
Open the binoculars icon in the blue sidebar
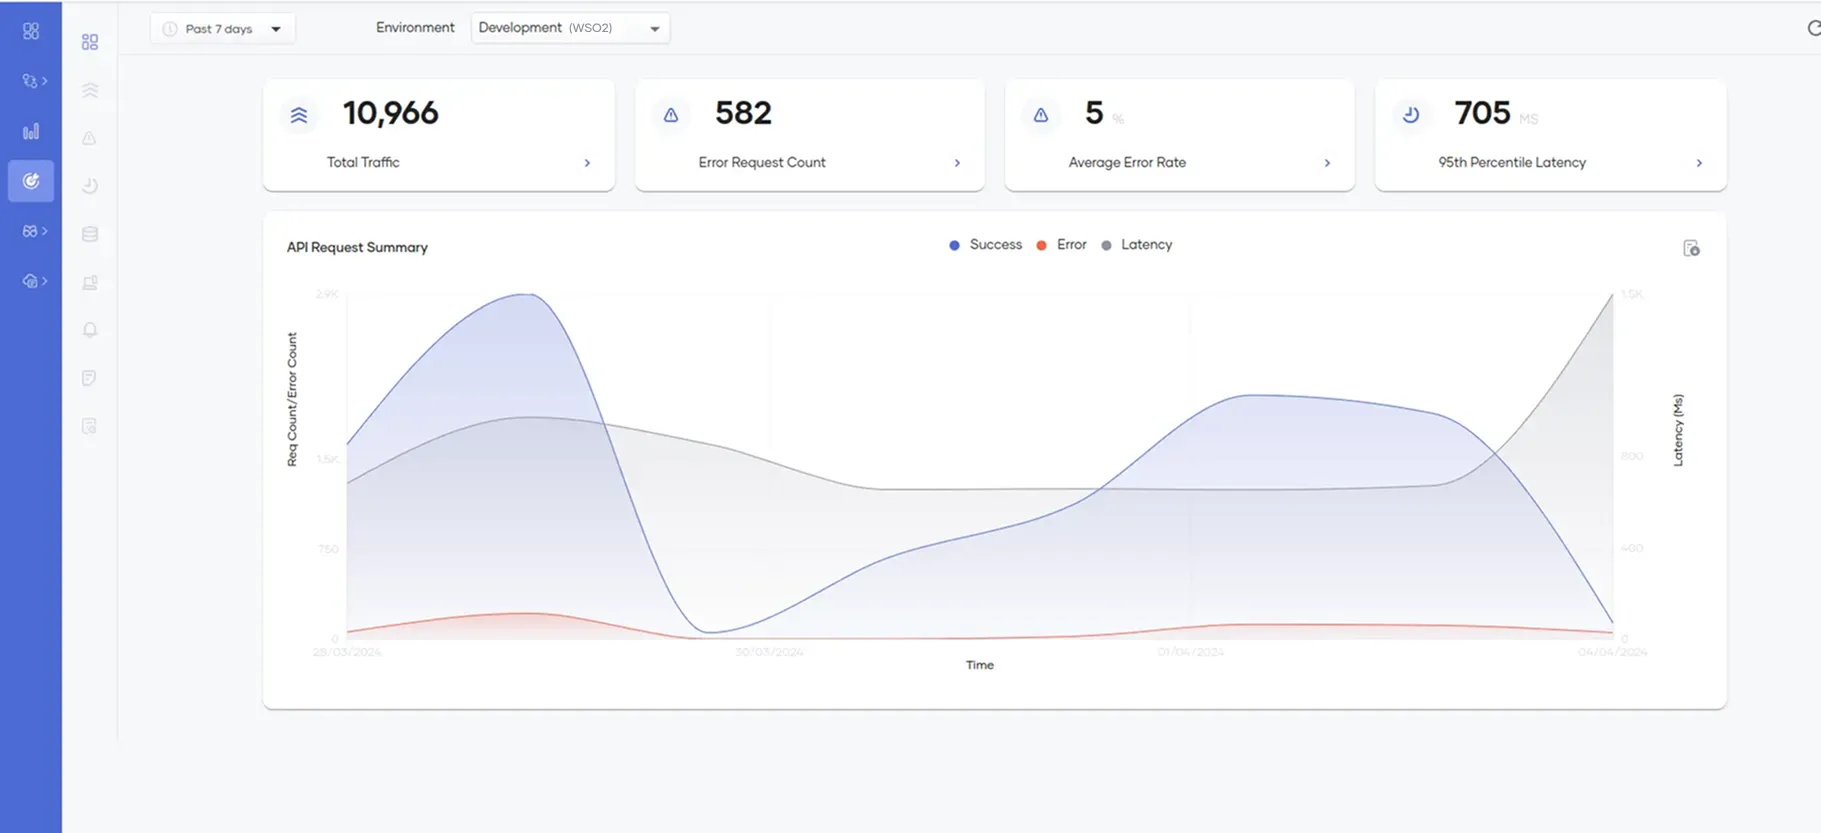point(30,231)
